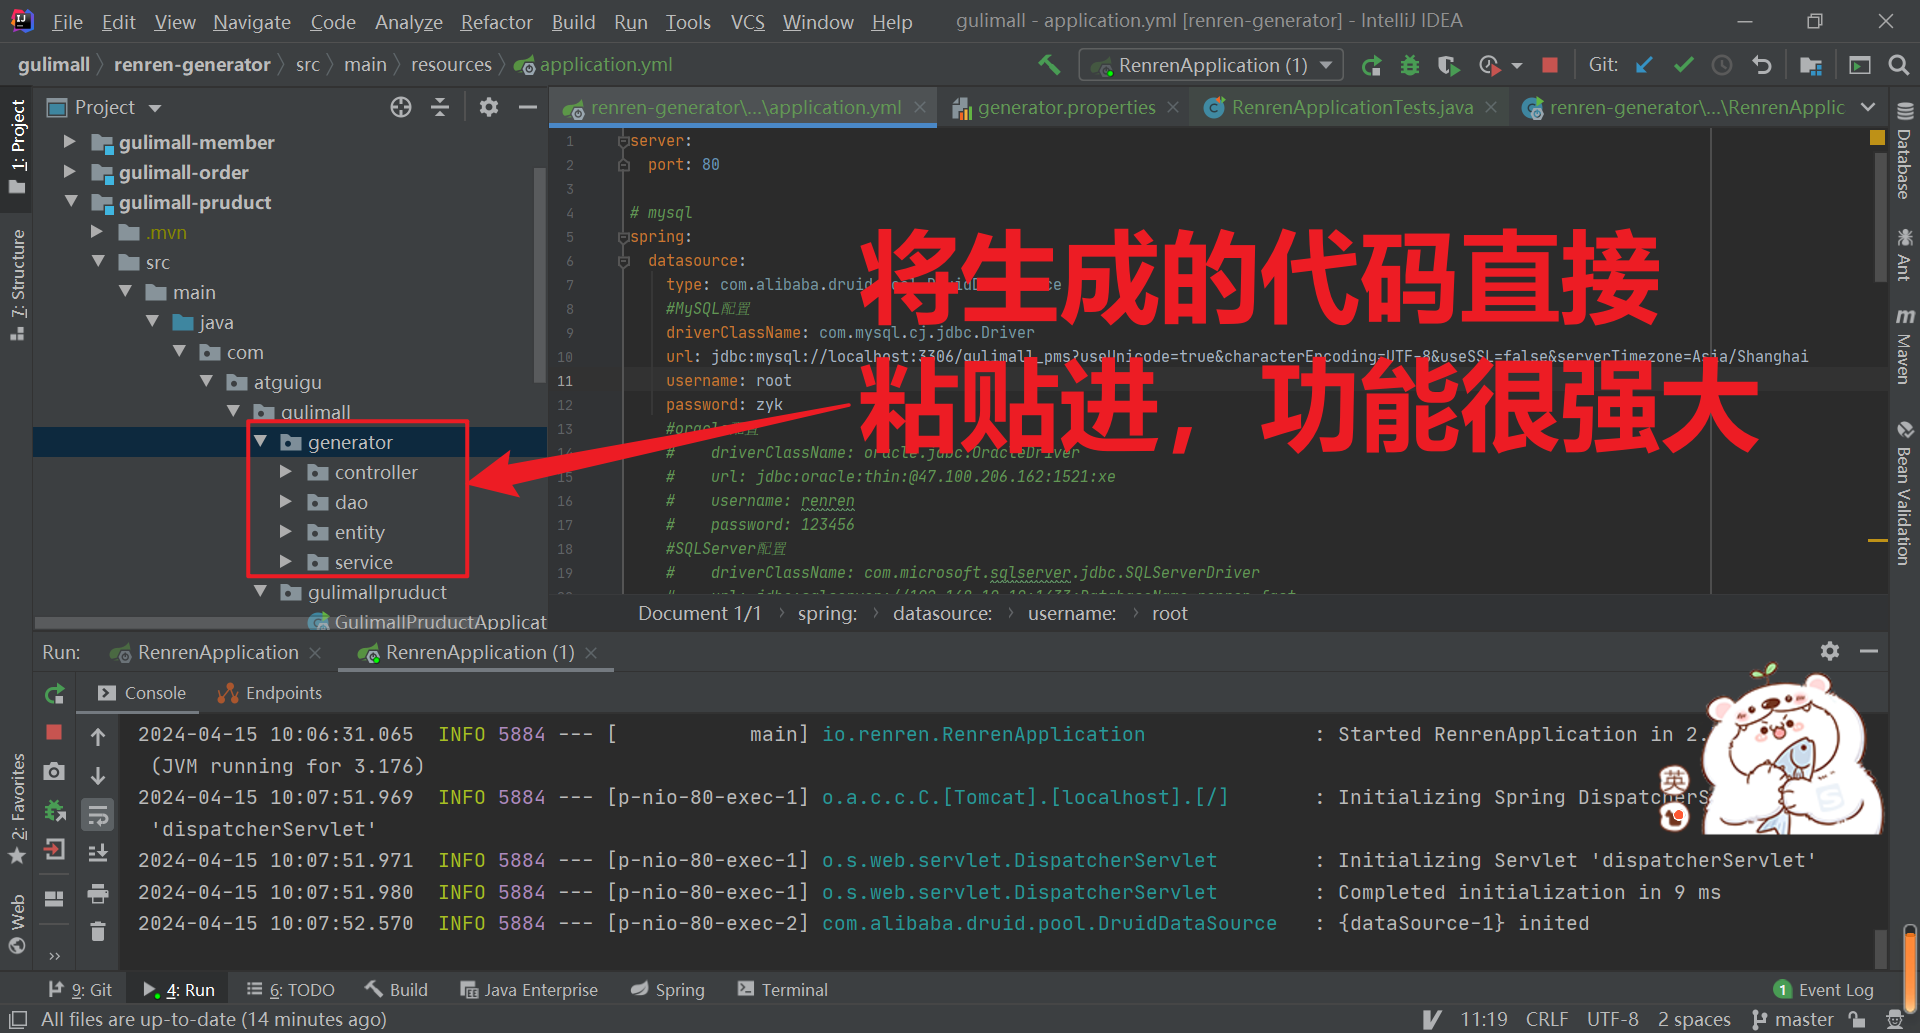Open Project structure icon in toolbar
Screen dimensions: 1920x1033
point(1811,65)
